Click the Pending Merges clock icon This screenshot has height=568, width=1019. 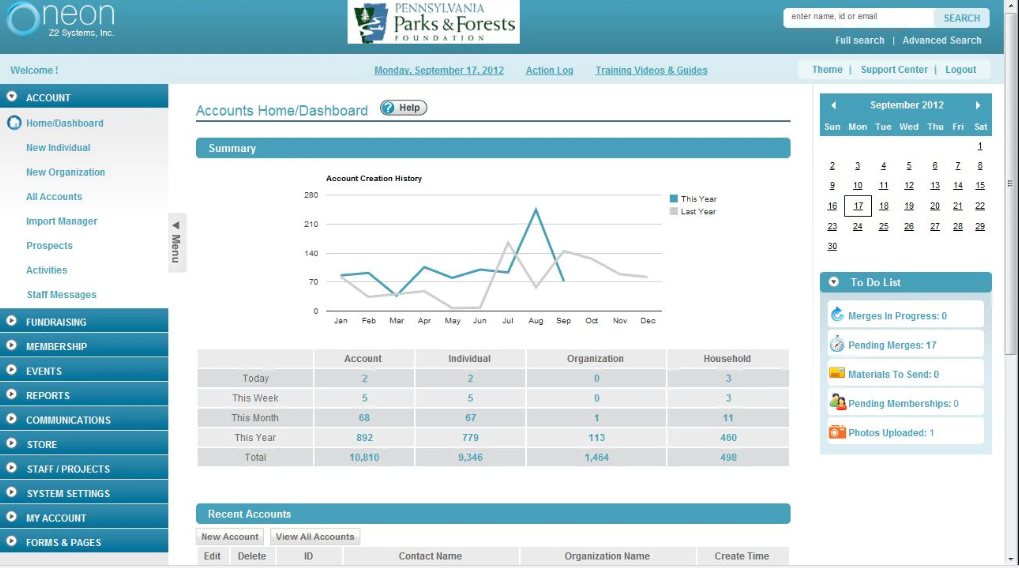tap(837, 344)
